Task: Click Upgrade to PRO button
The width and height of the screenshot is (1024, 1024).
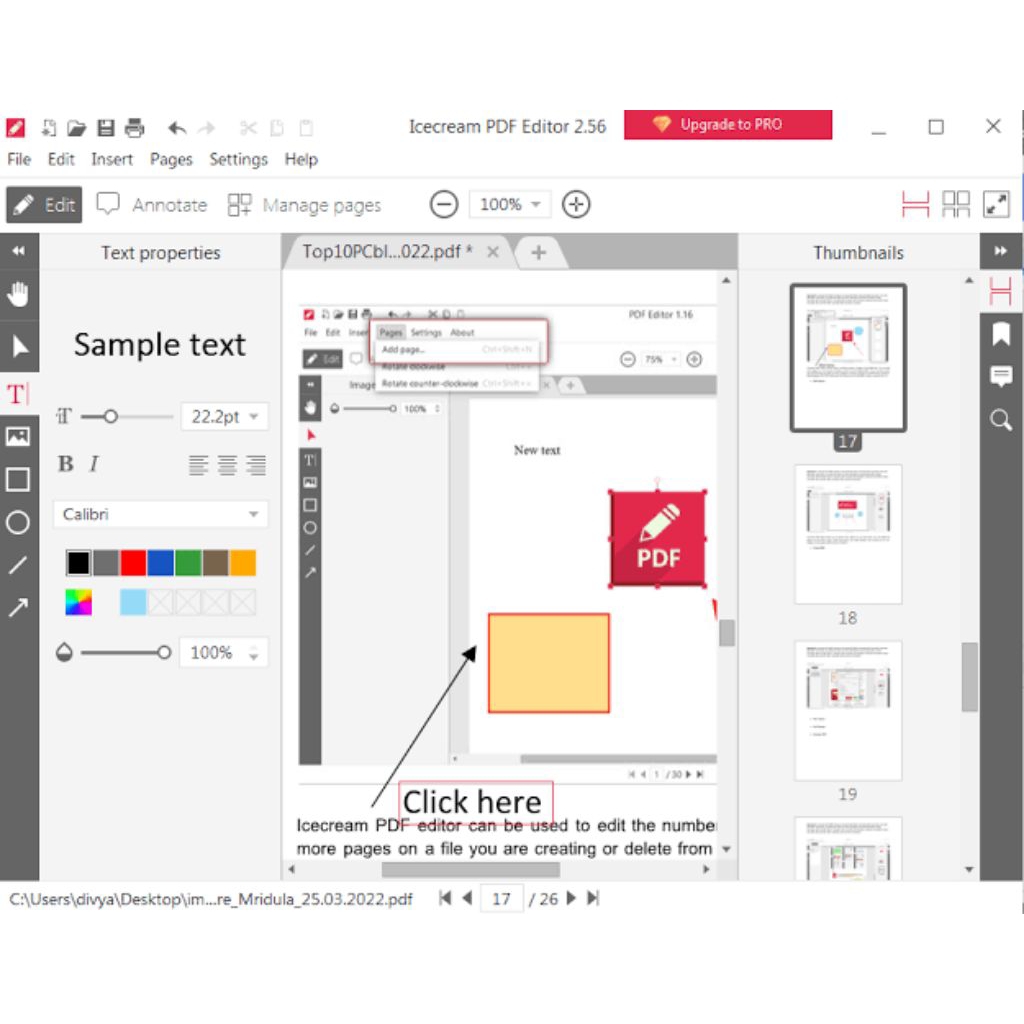Action: [728, 125]
